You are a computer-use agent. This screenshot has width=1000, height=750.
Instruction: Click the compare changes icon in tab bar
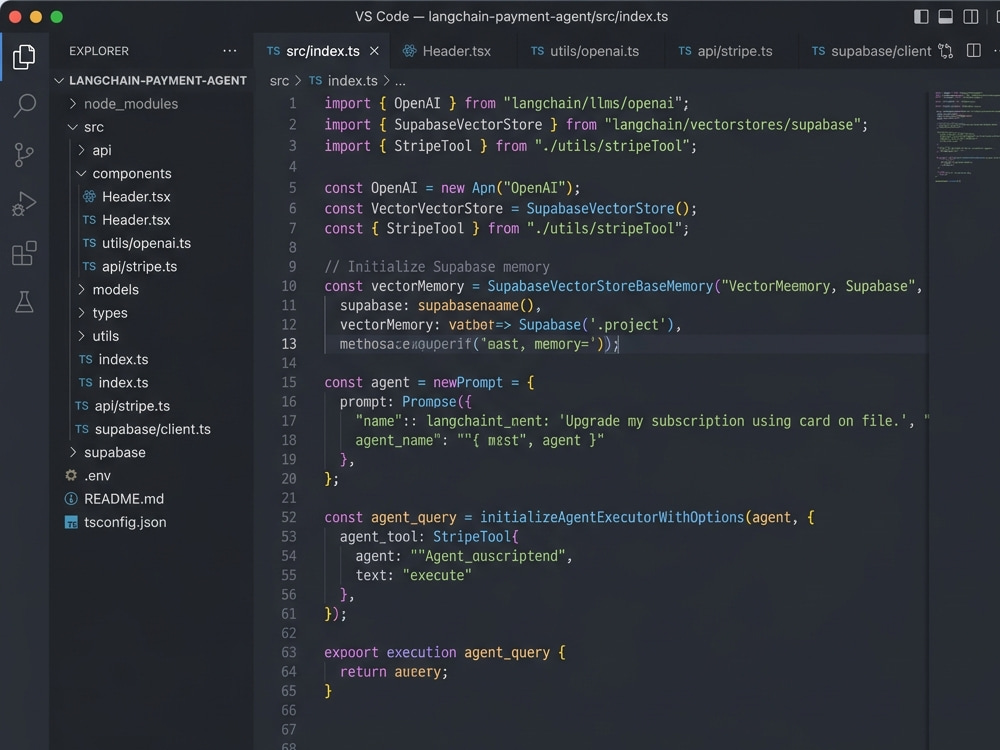(x=946, y=51)
